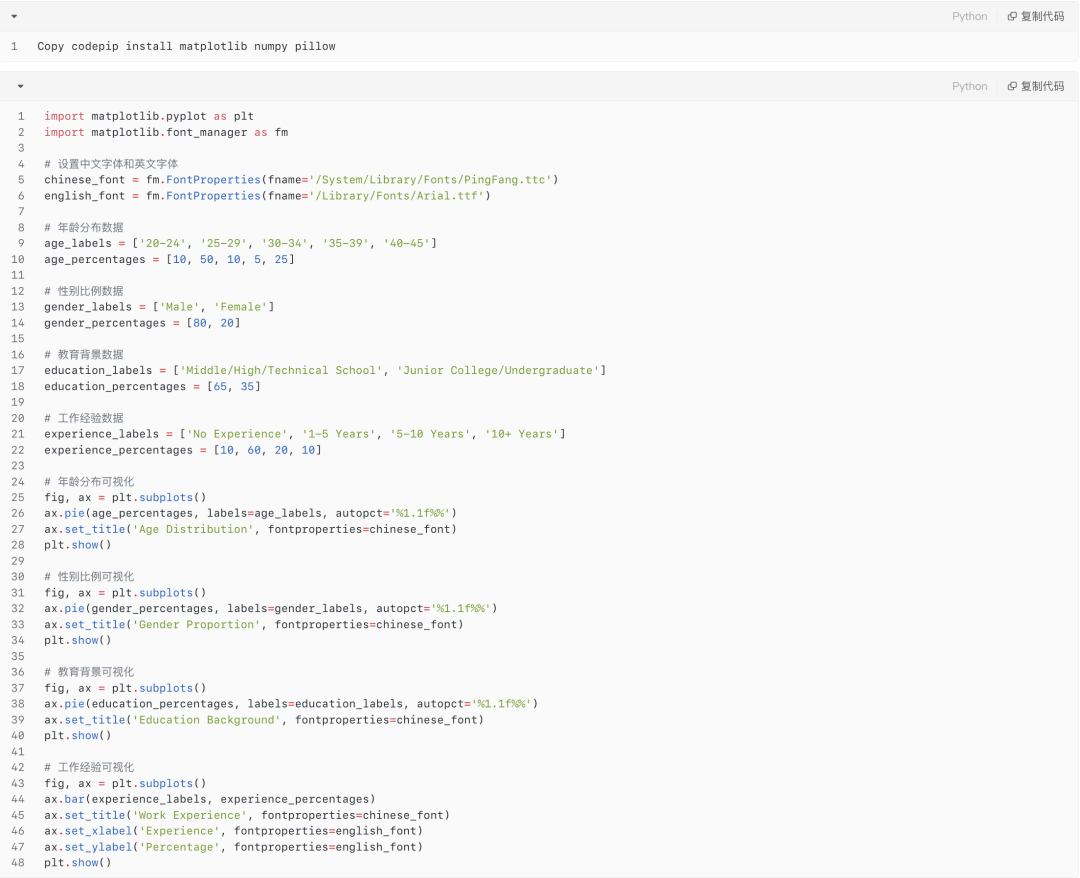Viewport: 1080px width, 878px height.
Task: Click the set_ylabel 'Percentage' line
Action: click(x=233, y=847)
